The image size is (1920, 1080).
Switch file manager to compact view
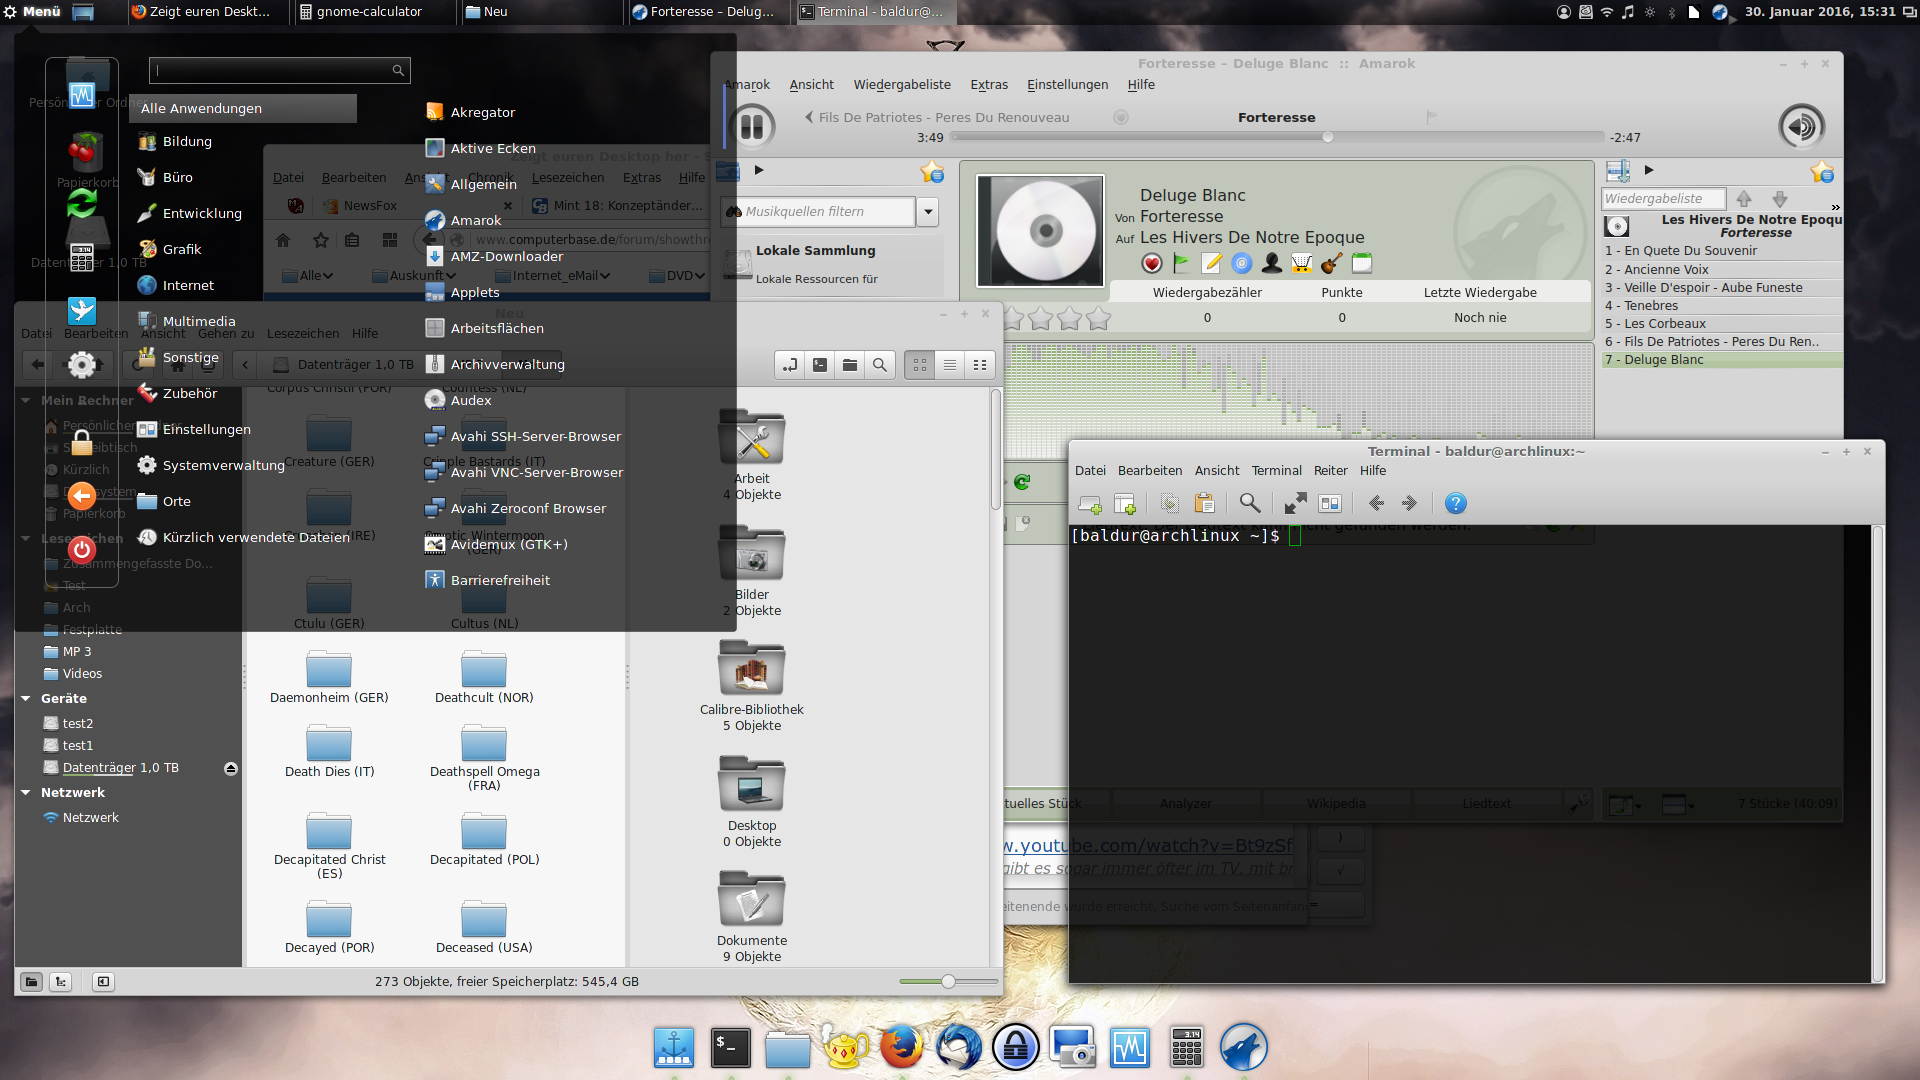(980, 365)
